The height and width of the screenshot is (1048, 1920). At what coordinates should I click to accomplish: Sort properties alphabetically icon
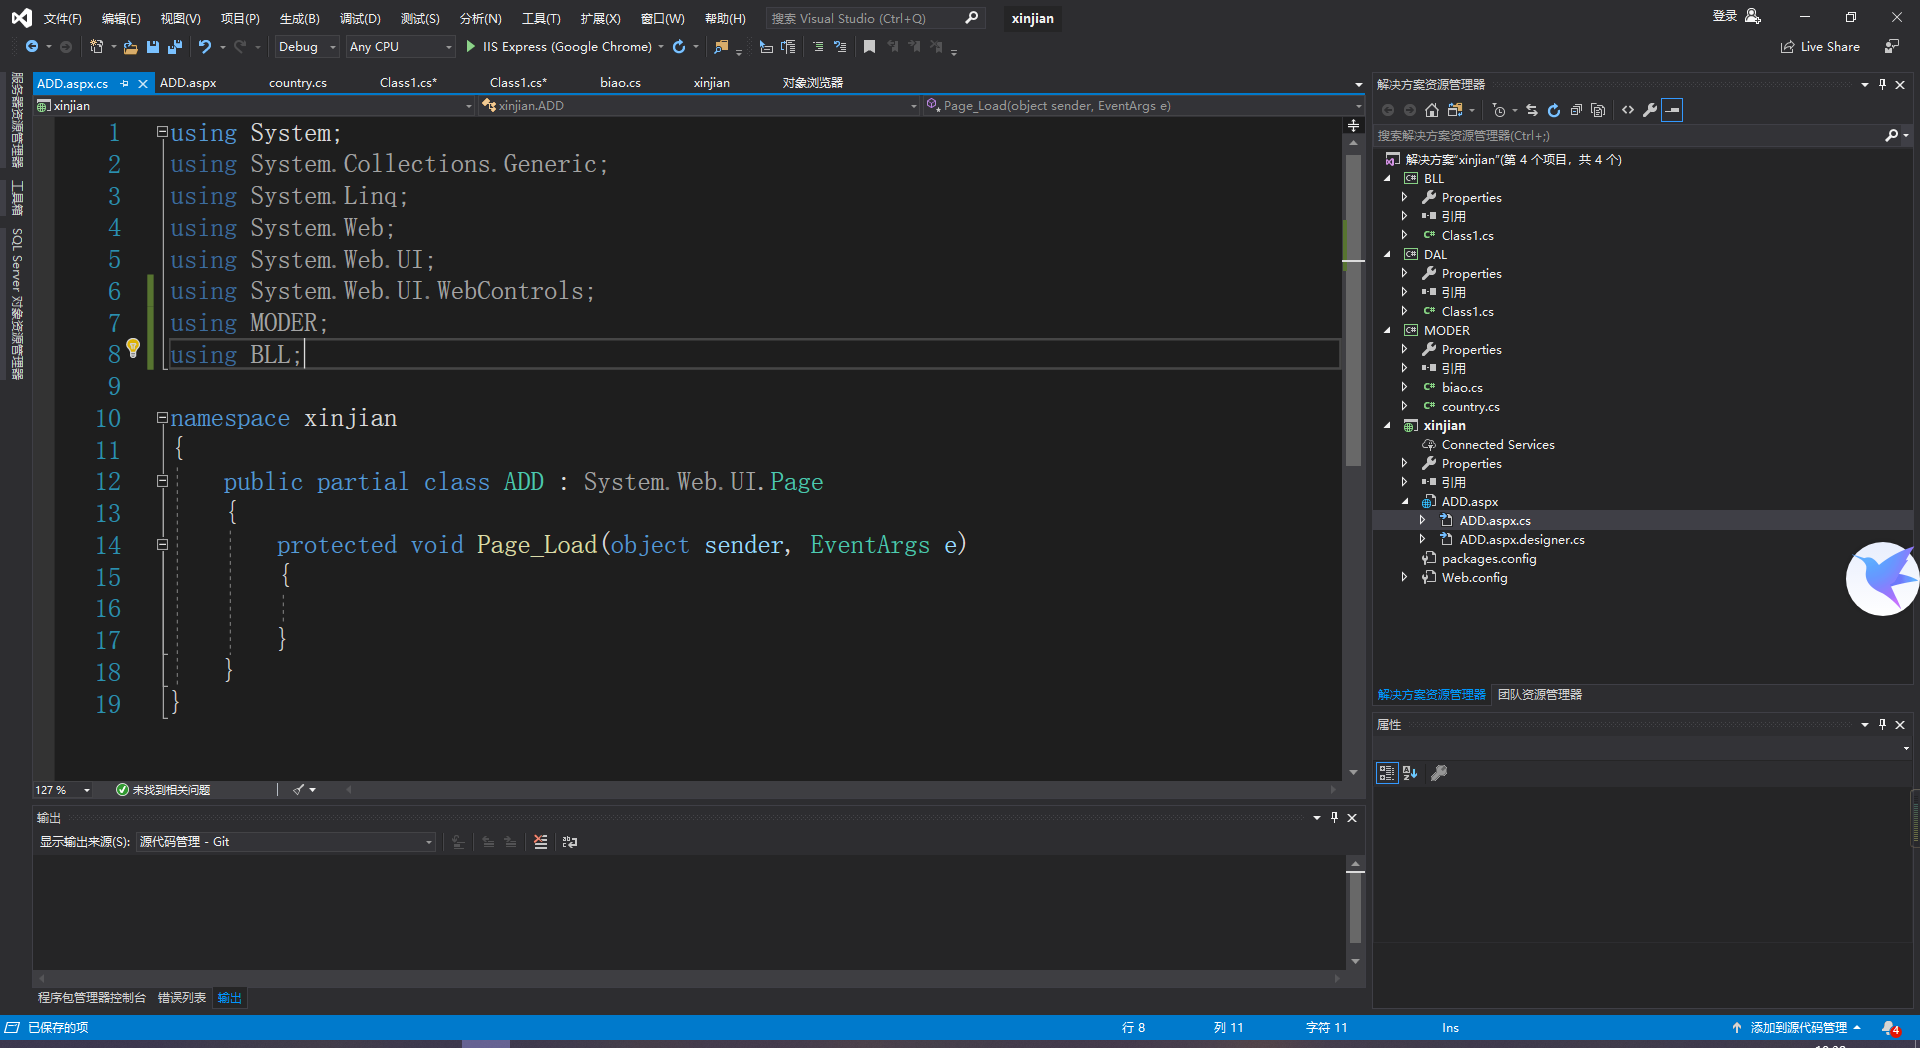(x=1410, y=773)
